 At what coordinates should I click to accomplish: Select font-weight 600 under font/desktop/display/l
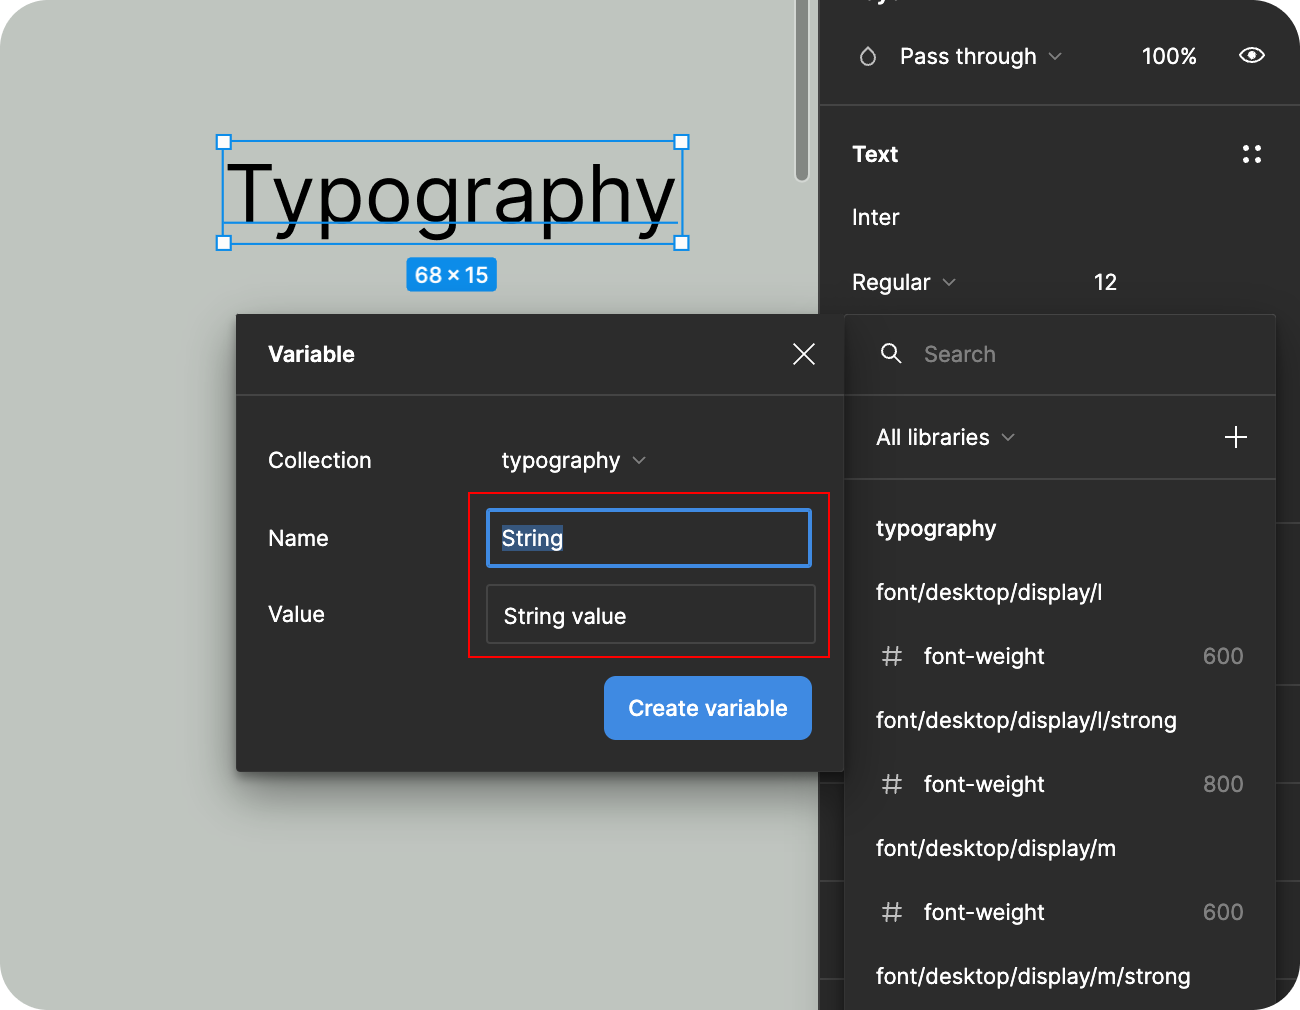point(1060,656)
